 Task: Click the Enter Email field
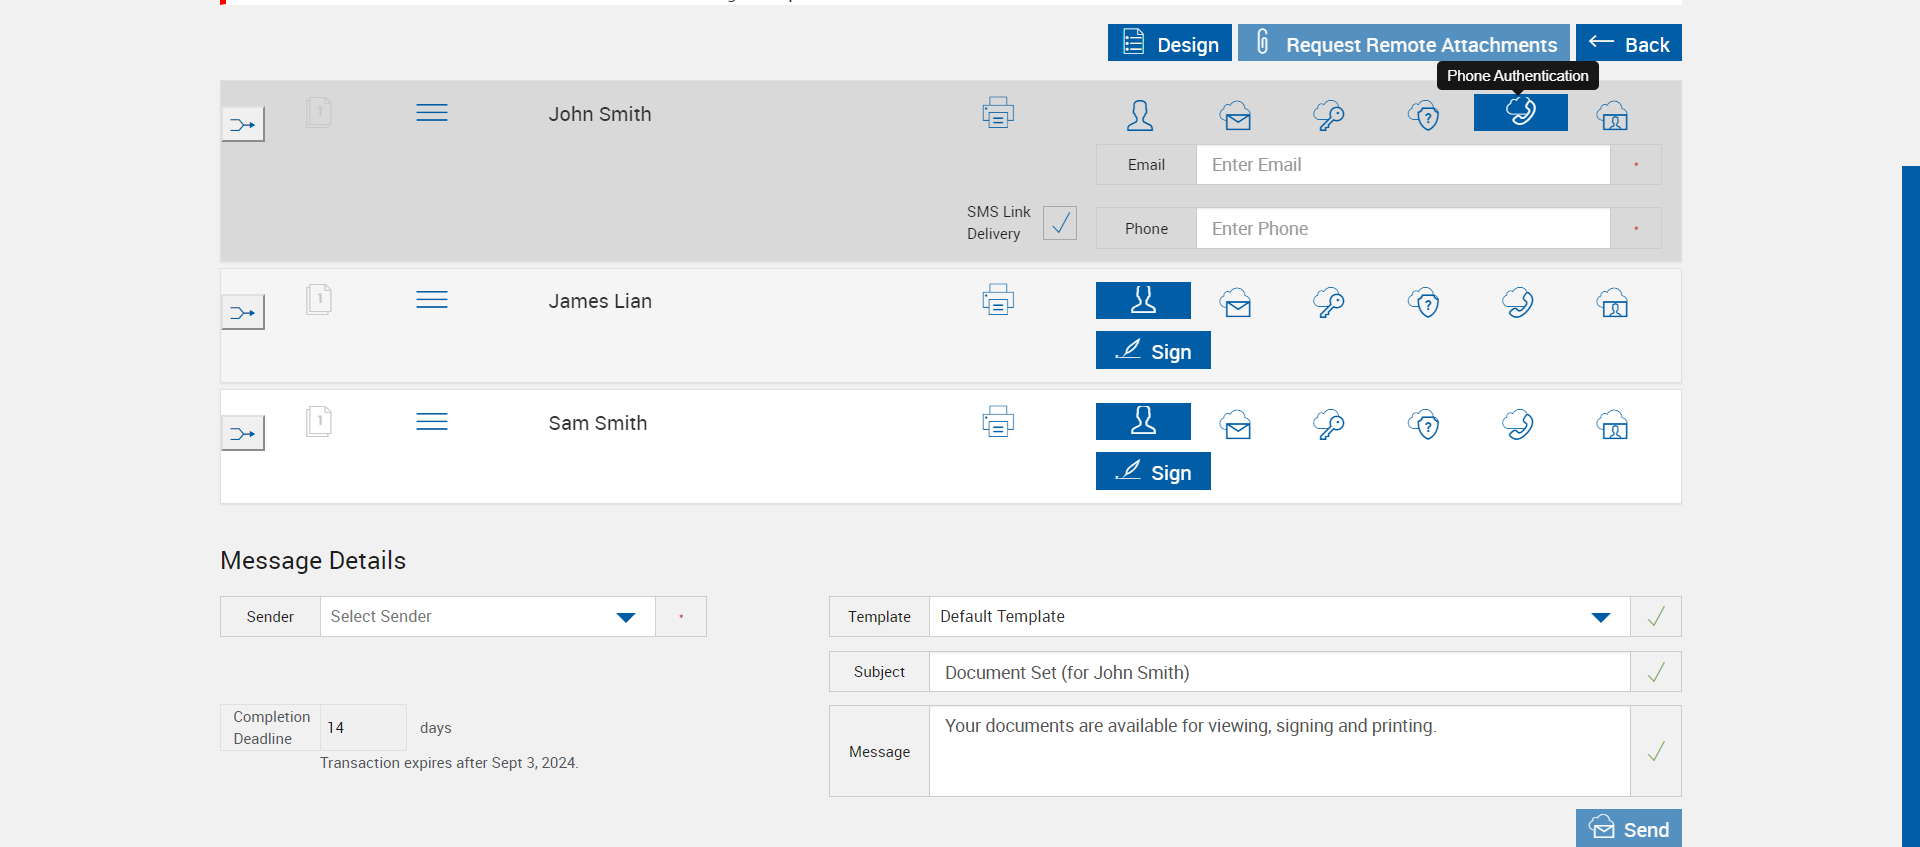click(x=1402, y=165)
